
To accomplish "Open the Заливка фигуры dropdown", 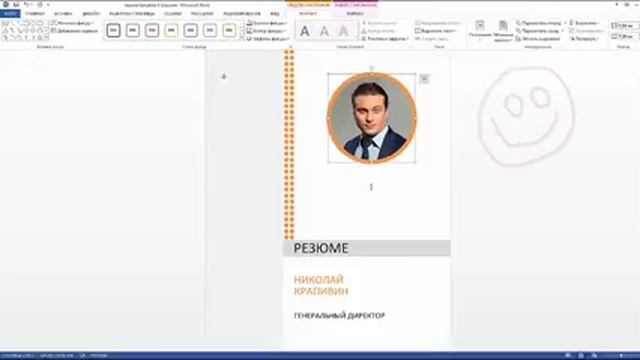I will click(x=267, y=23).
